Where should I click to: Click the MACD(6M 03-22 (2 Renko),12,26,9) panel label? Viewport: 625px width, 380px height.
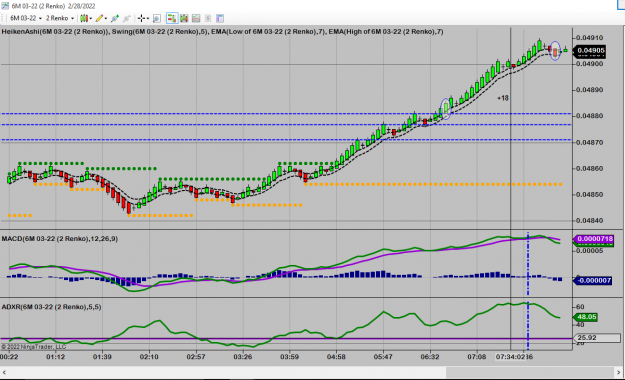[60, 239]
